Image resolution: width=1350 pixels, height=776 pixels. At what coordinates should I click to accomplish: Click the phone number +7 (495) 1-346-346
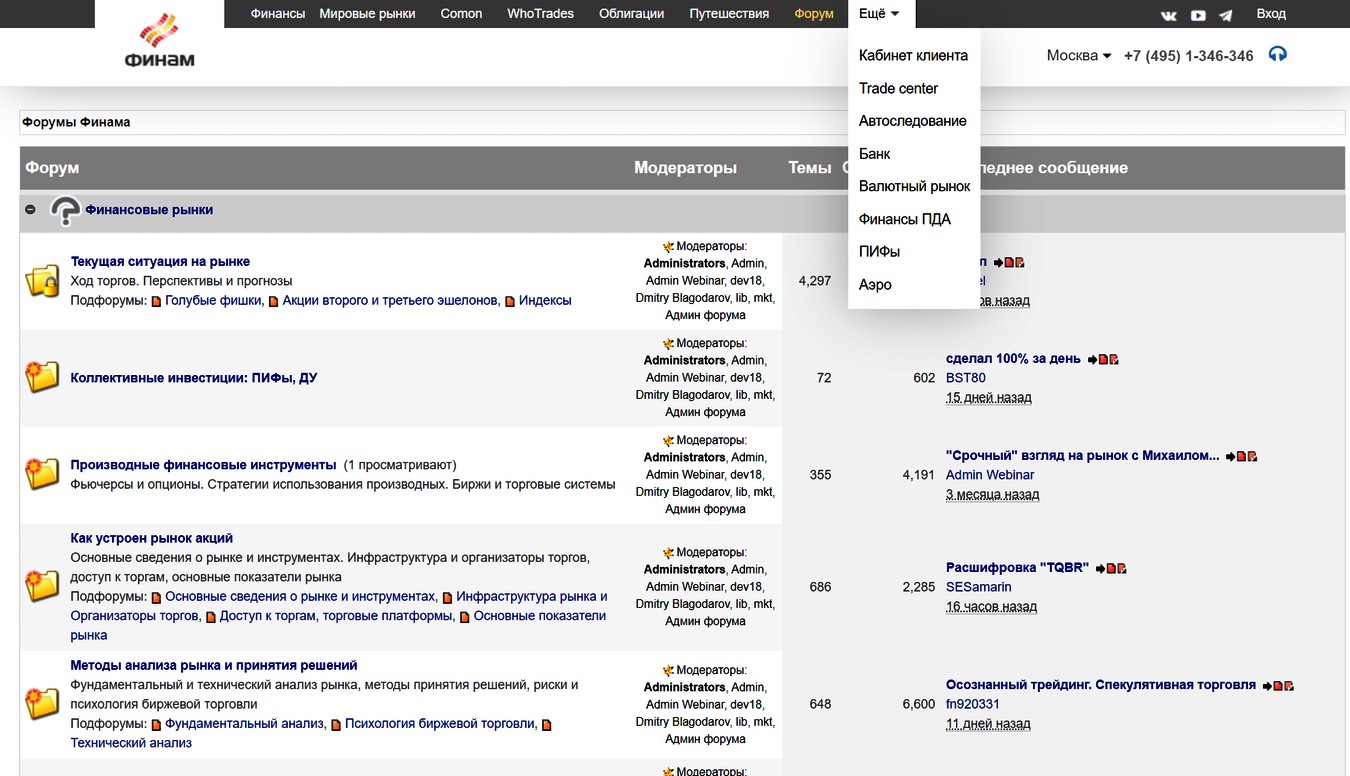(x=1188, y=56)
